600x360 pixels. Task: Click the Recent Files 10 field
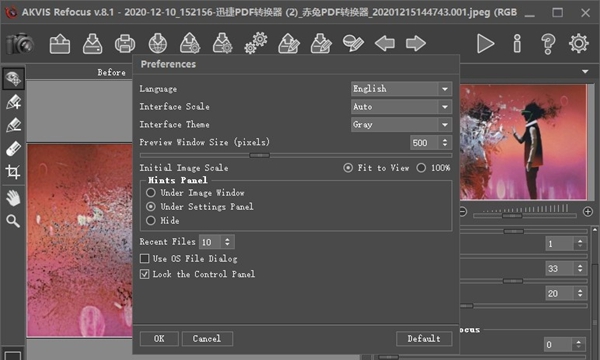click(x=210, y=242)
